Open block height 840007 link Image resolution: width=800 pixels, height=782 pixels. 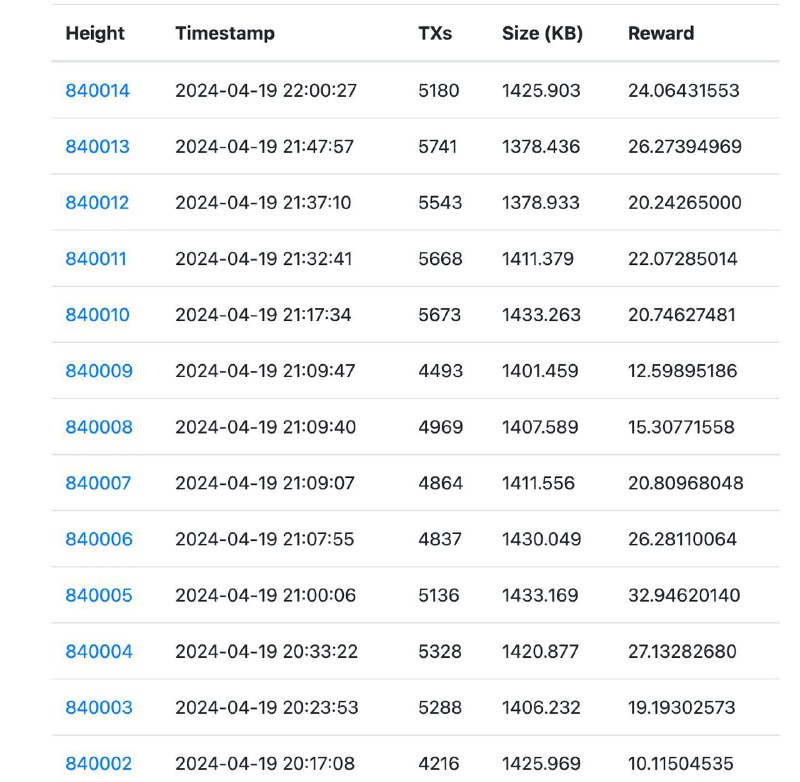click(98, 483)
